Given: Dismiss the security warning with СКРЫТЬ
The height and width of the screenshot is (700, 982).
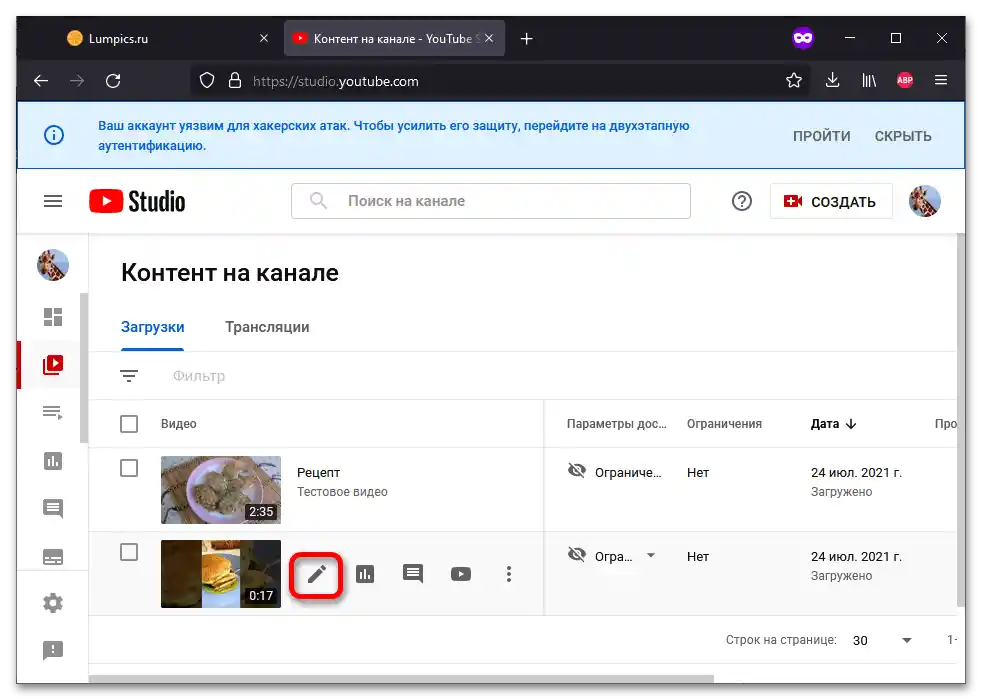Looking at the screenshot, I should pyautogui.click(x=902, y=135).
